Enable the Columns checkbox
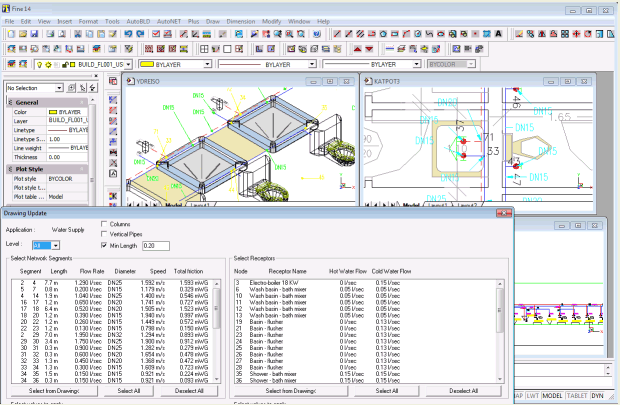The width and height of the screenshot is (620, 405). pos(103,224)
